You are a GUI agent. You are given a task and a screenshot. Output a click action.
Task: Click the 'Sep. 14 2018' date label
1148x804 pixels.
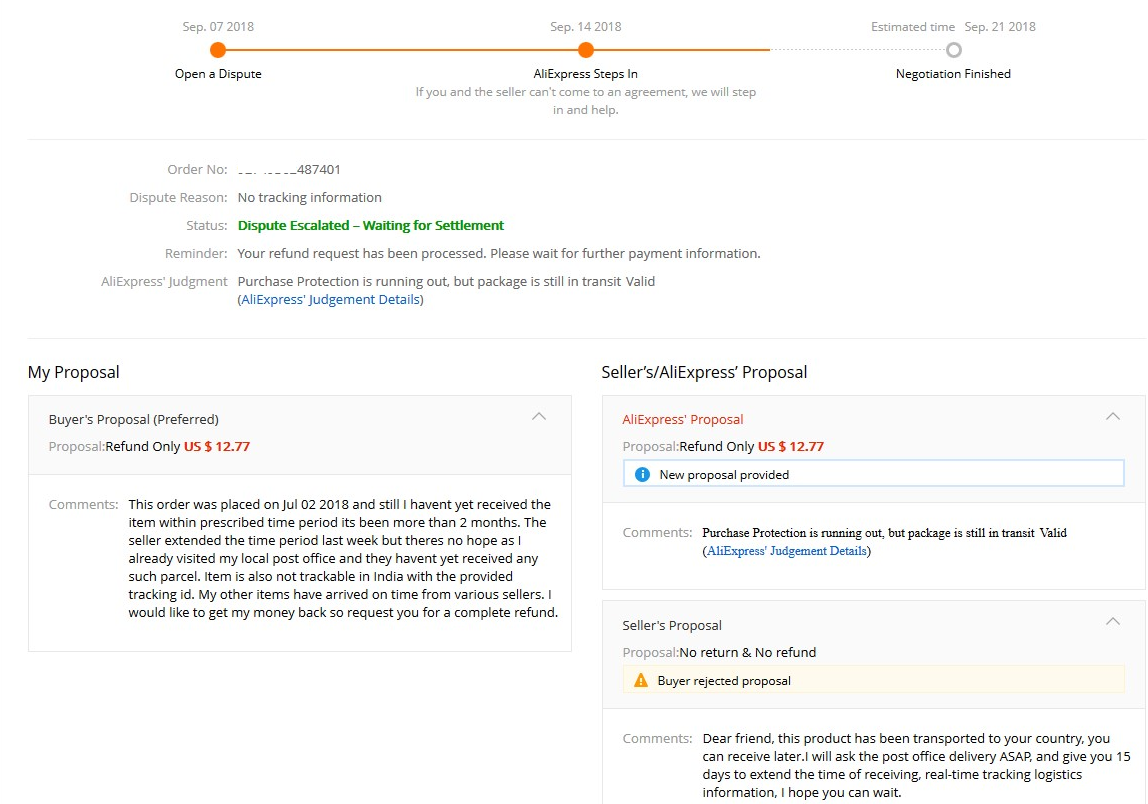click(586, 27)
